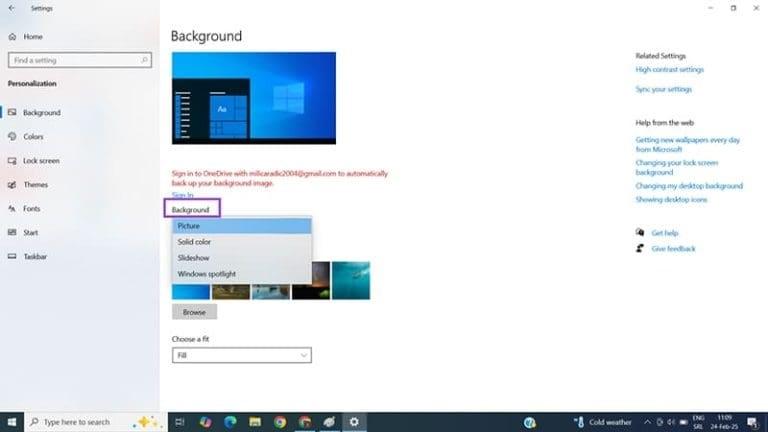Screen dimensions: 768x432
Task: Open the clock and date flyout
Action: [x=724, y=422]
